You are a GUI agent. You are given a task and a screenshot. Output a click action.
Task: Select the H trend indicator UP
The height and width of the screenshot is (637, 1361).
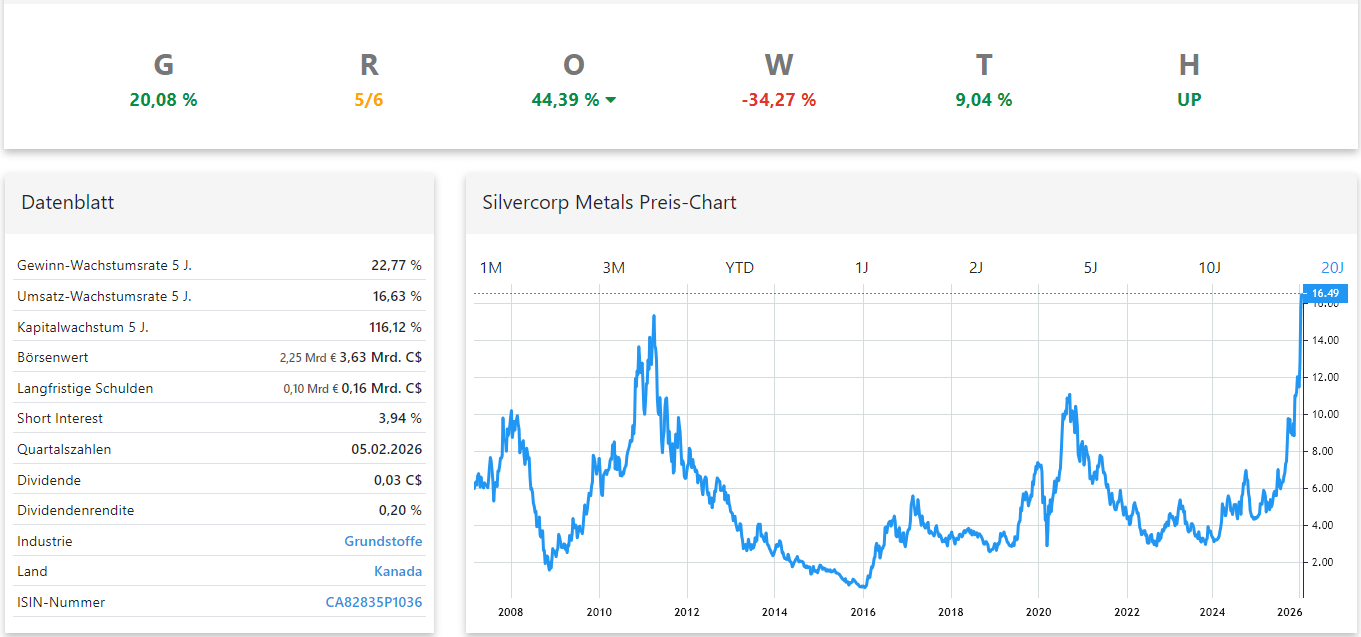(x=1189, y=100)
